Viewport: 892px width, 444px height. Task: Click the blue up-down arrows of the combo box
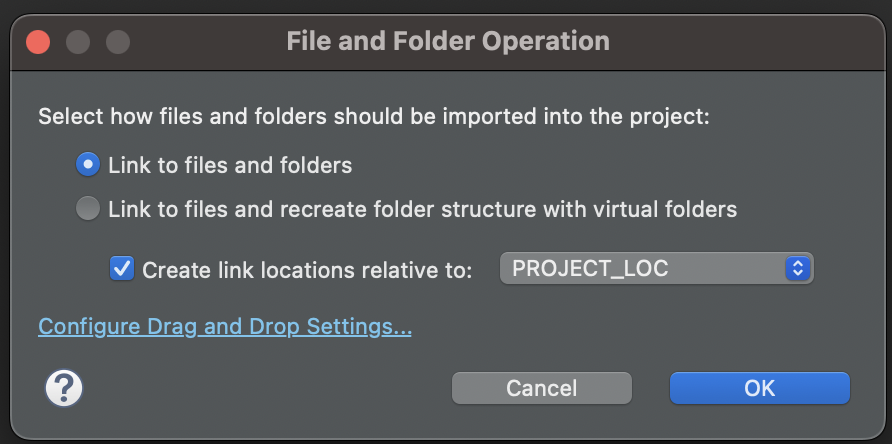click(x=796, y=268)
